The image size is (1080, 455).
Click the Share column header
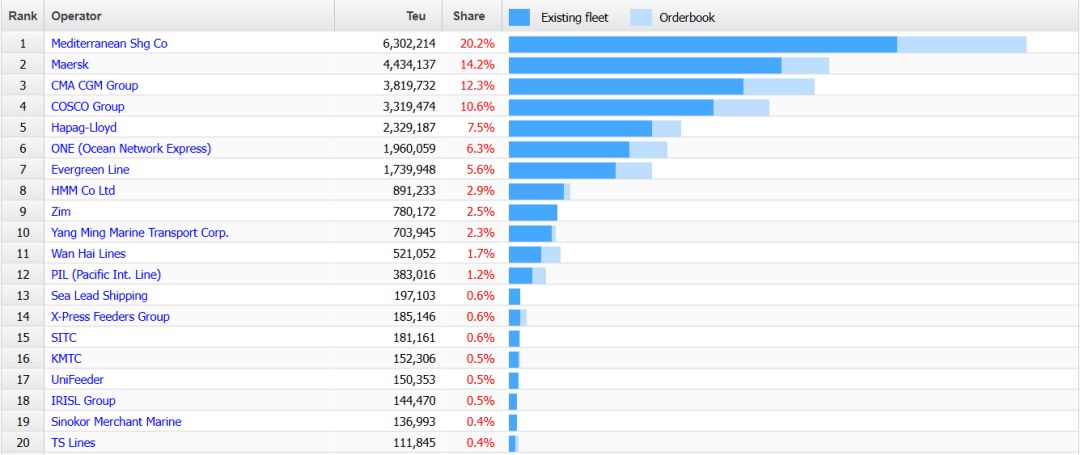pyautogui.click(x=469, y=16)
